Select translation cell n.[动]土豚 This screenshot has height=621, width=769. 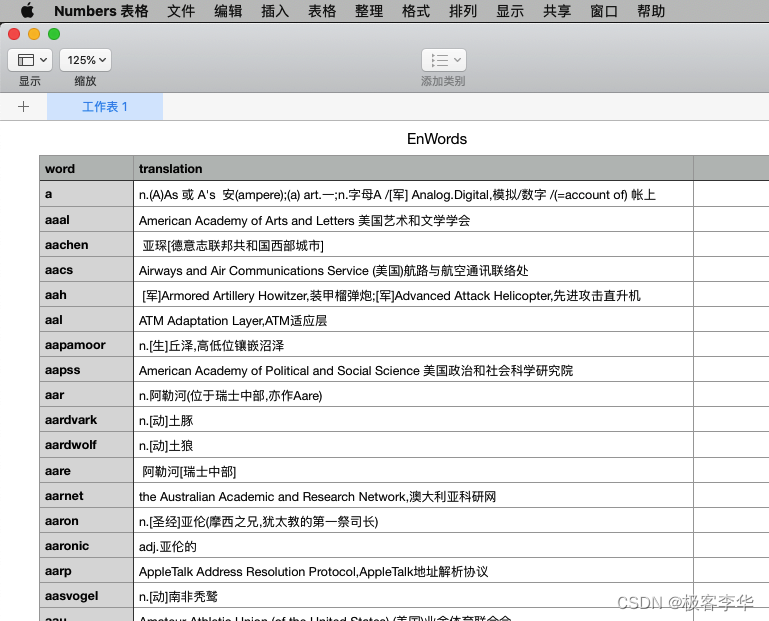pos(413,419)
